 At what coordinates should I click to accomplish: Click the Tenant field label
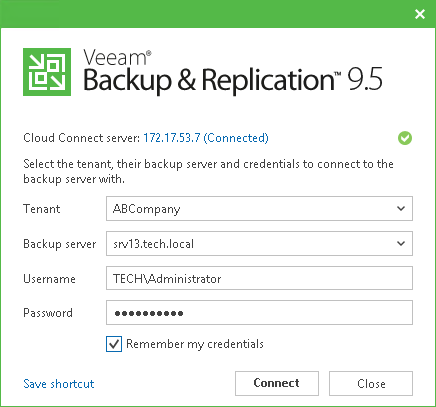[42, 209]
